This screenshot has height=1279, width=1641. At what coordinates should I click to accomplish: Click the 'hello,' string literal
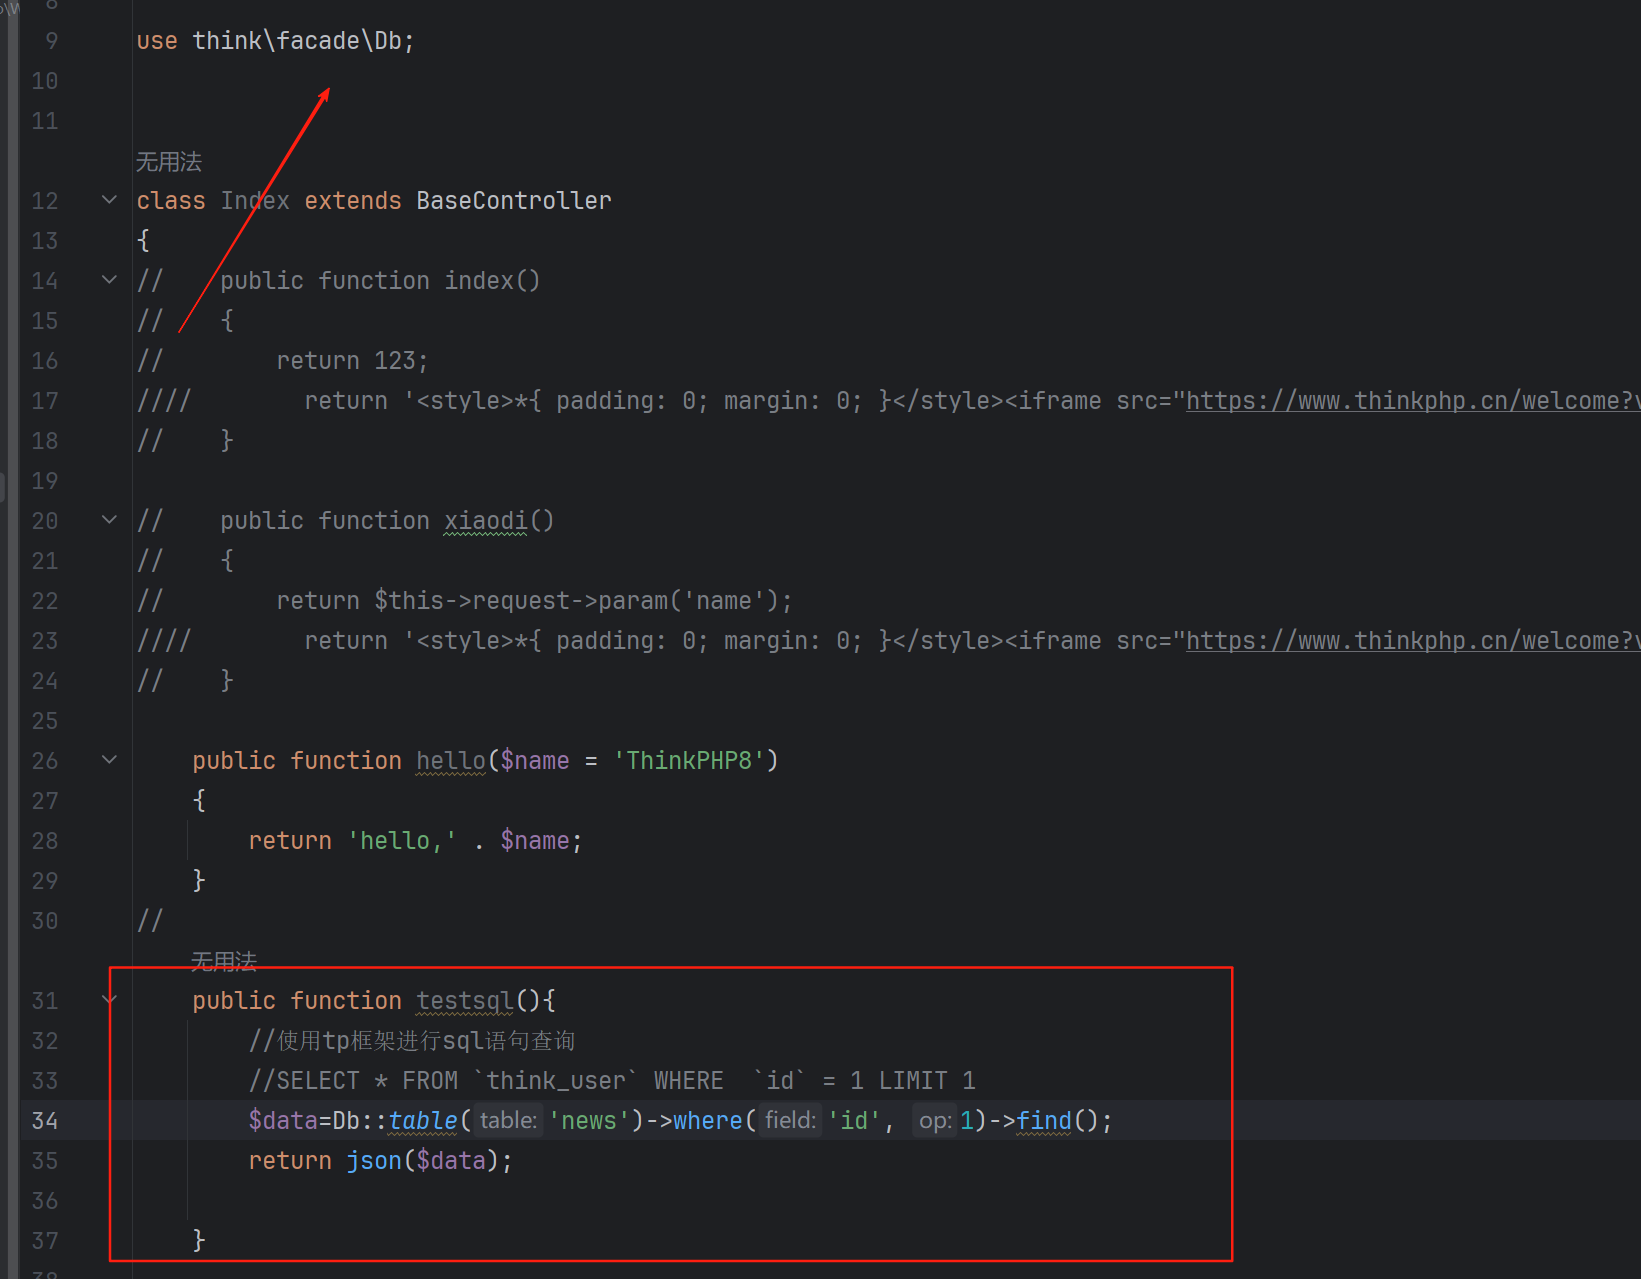click(x=402, y=841)
